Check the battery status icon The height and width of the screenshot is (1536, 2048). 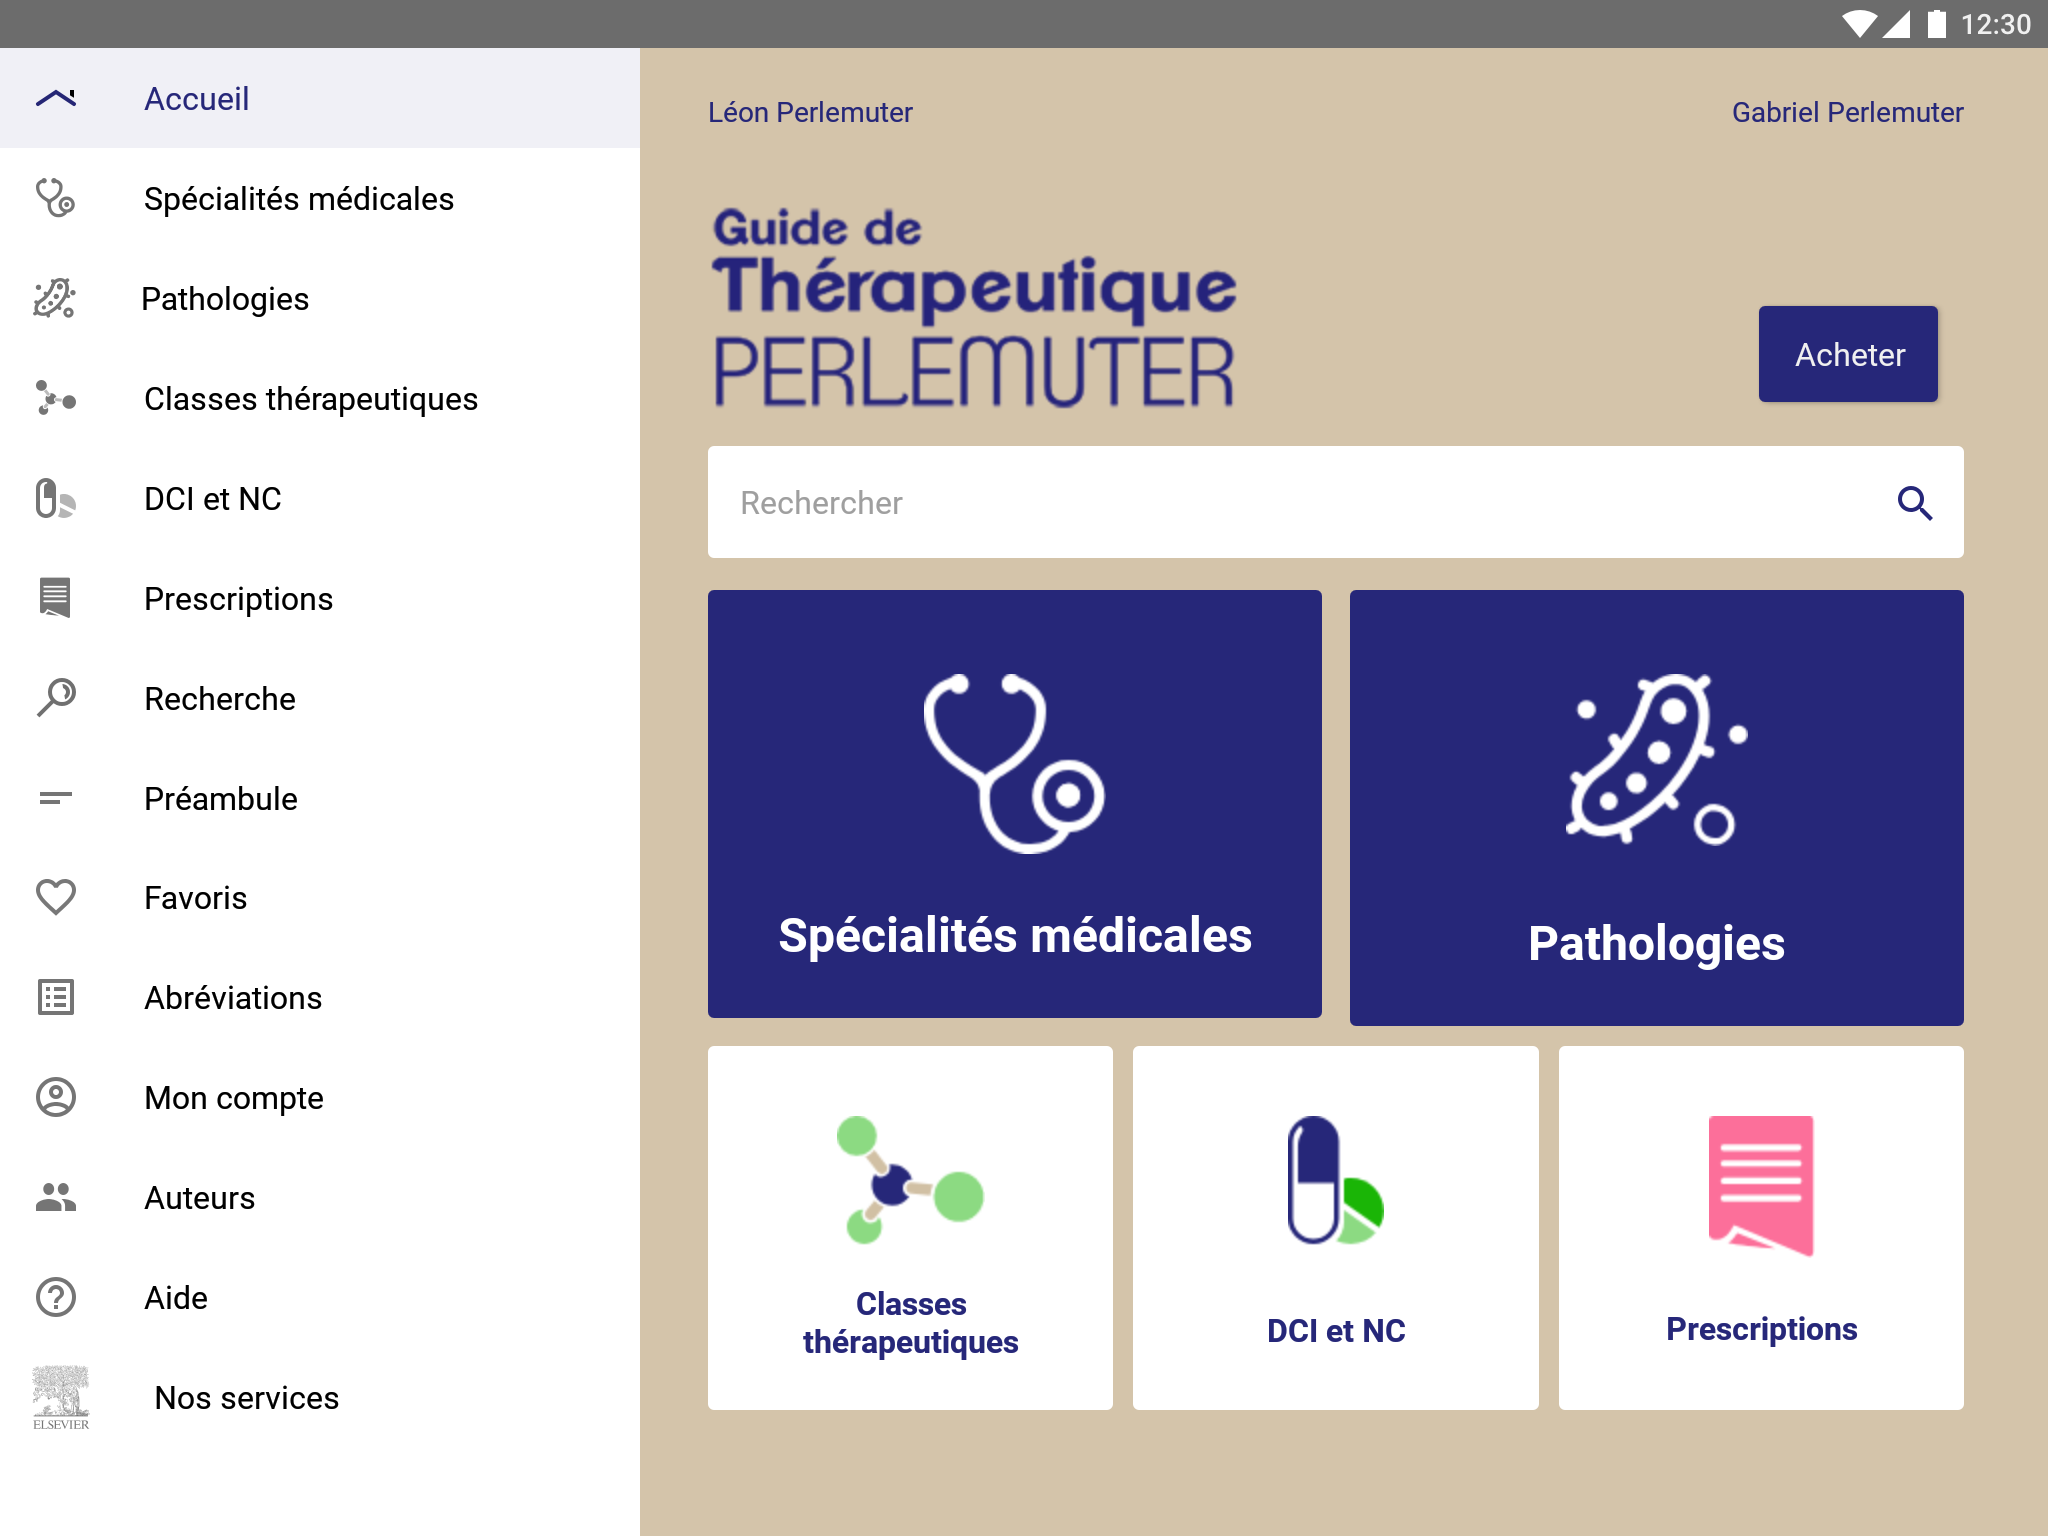[1937, 23]
